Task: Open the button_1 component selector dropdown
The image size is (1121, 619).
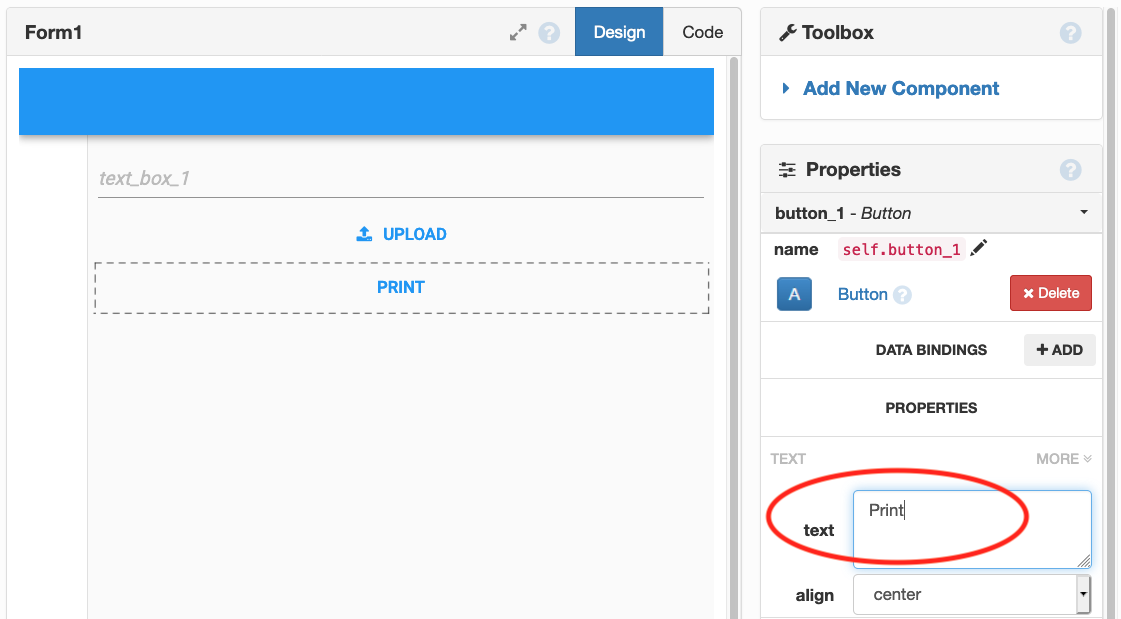Action: pos(1085,212)
